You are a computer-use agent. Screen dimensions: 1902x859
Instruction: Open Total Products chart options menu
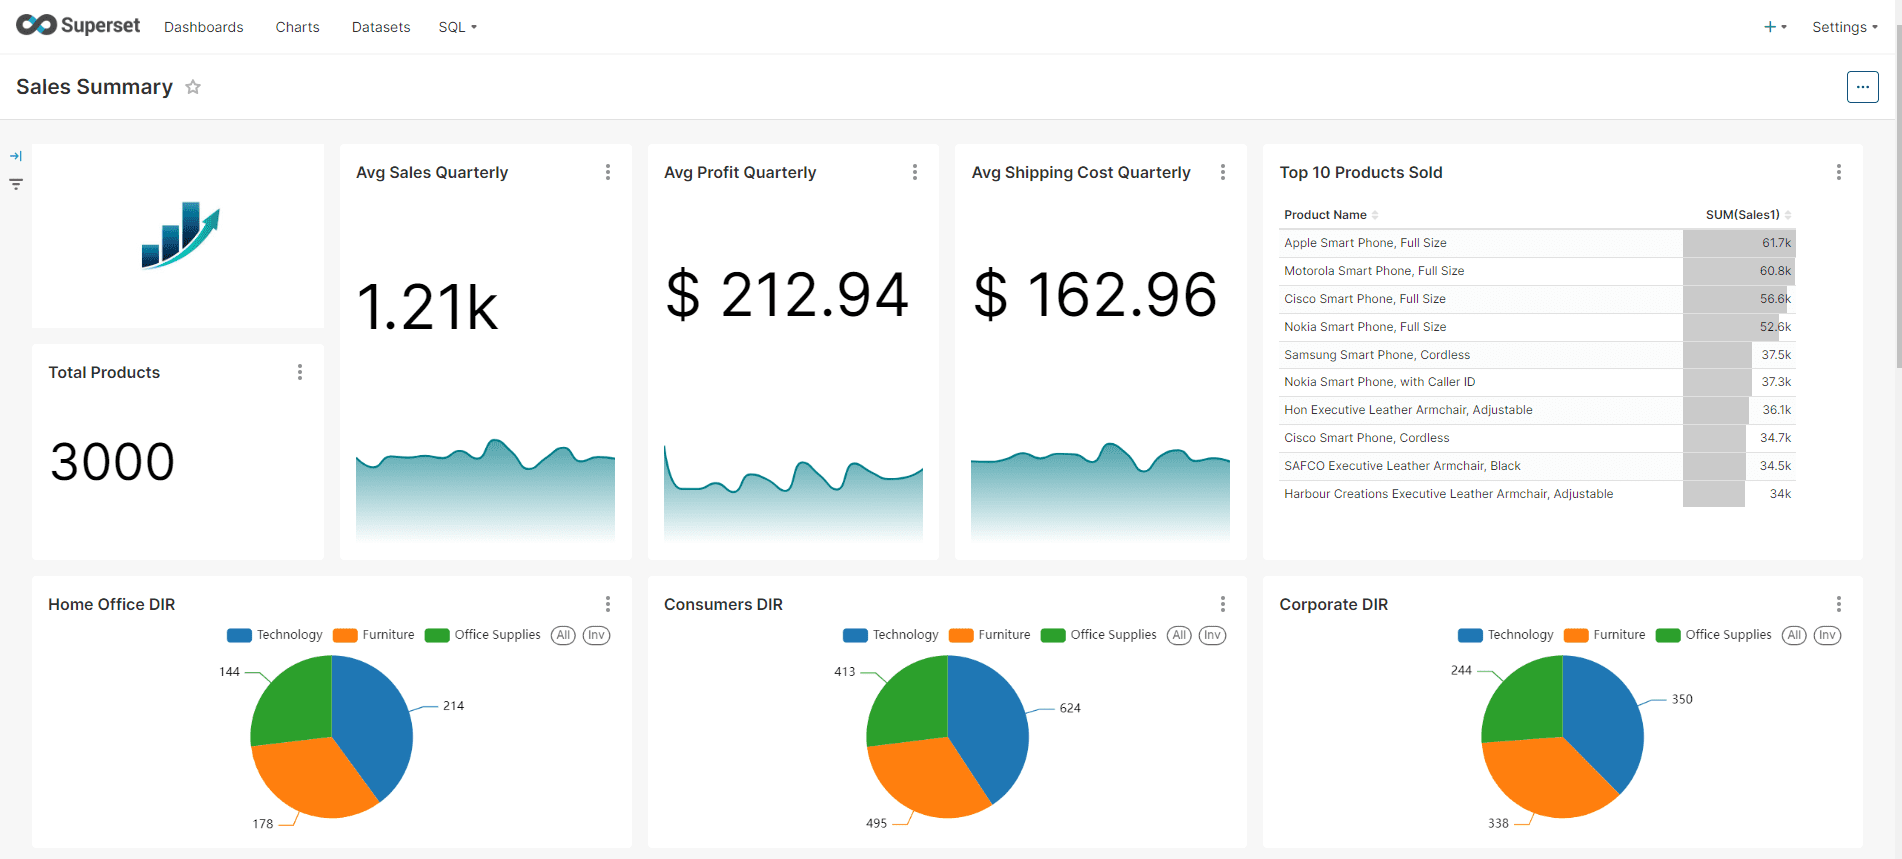(299, 372)
